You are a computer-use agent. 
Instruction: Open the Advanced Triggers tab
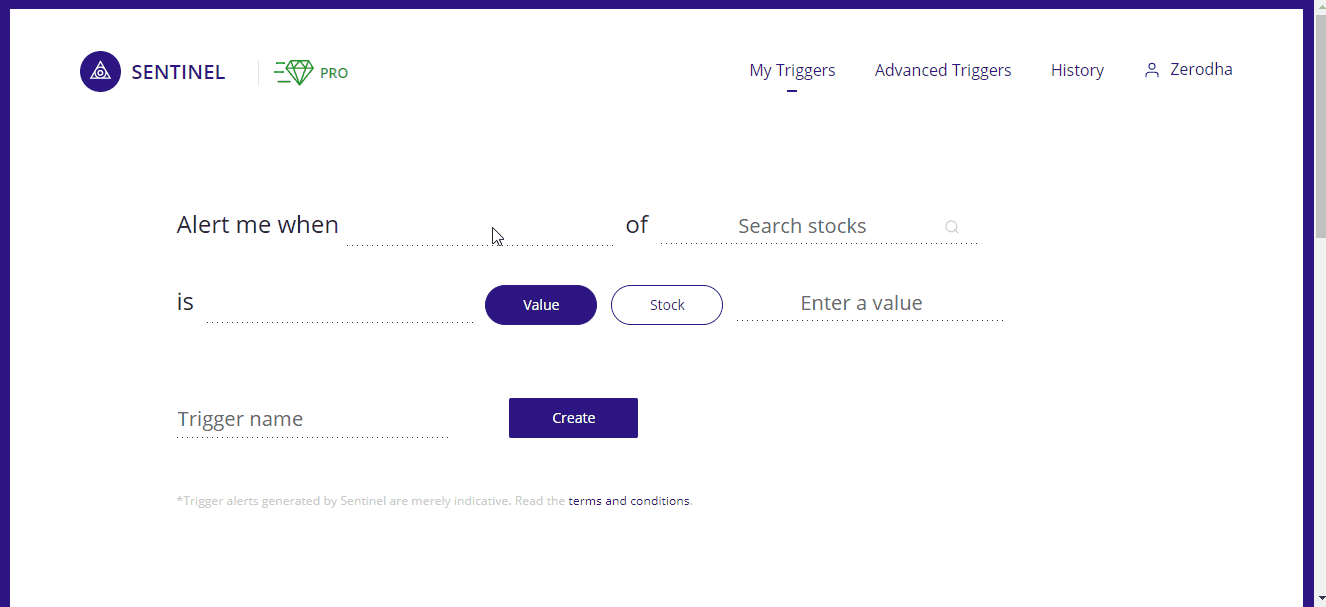943,70
